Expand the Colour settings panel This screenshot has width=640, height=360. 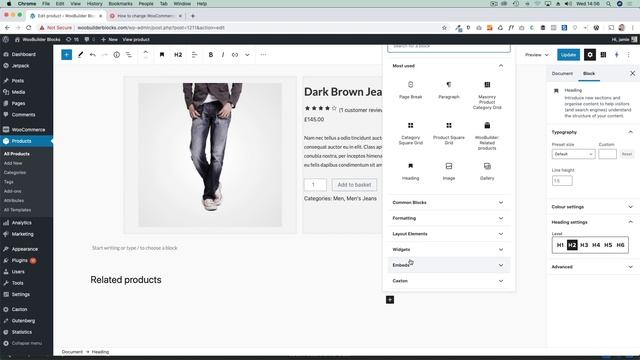click(x=593, y=207)
